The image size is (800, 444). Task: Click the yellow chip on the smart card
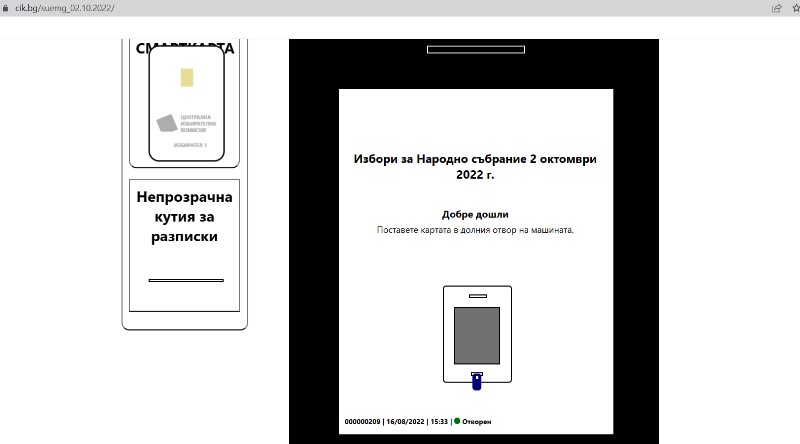click(x=187, y=78)
